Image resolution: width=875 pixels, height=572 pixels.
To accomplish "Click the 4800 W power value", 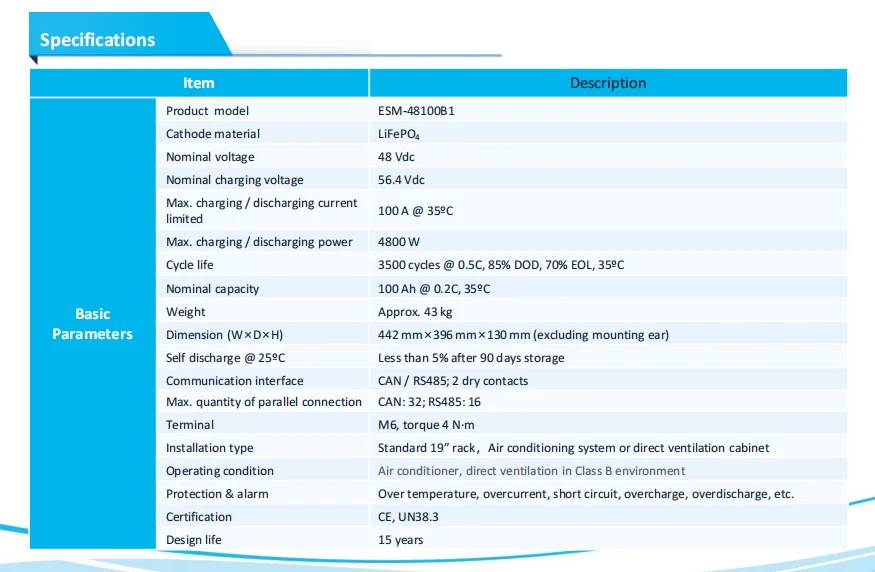I will tap(399, 242).
